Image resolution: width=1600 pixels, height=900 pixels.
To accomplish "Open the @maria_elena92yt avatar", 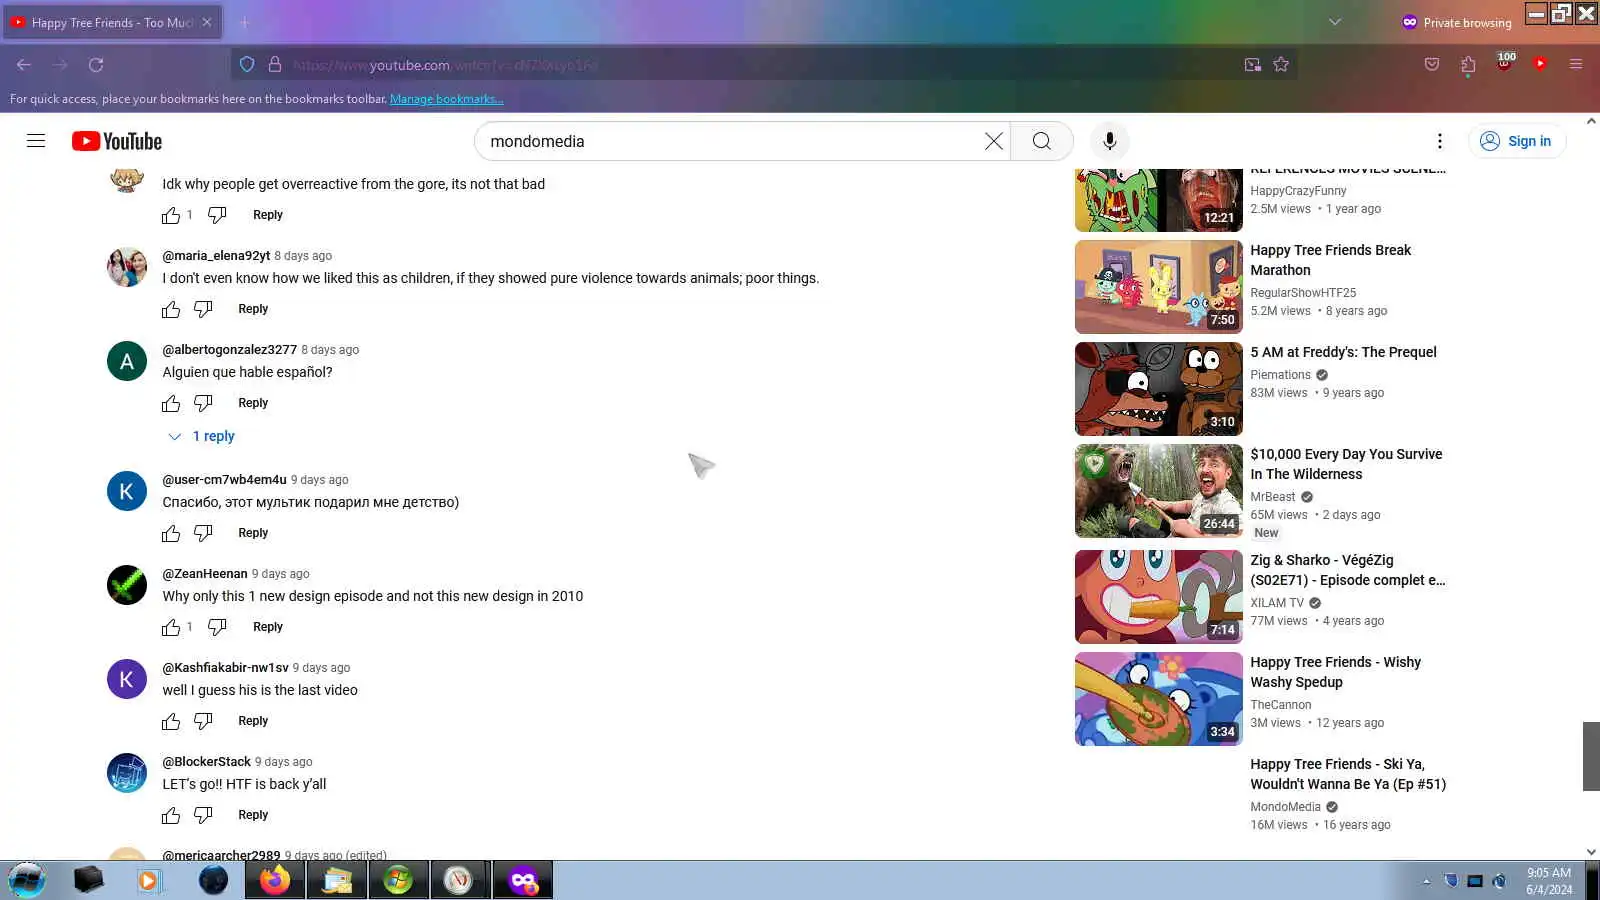I will coord(127,267).
